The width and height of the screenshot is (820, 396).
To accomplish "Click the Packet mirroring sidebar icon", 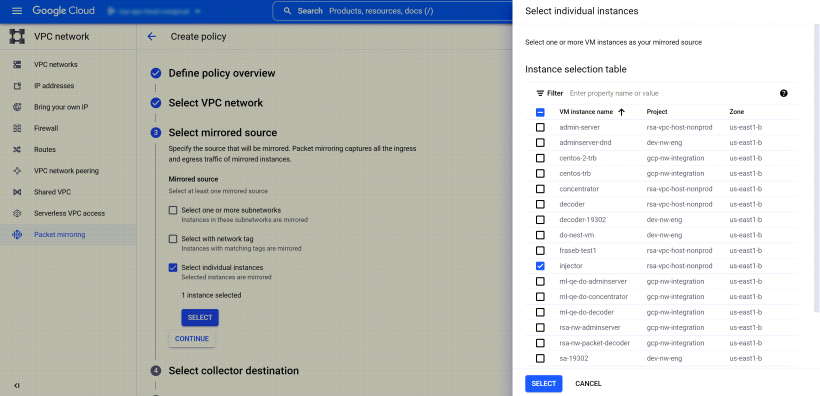I will (x=17, y=234).
